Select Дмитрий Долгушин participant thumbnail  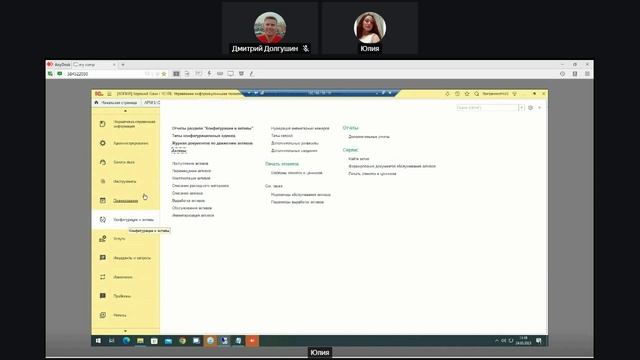coord(270,29)
